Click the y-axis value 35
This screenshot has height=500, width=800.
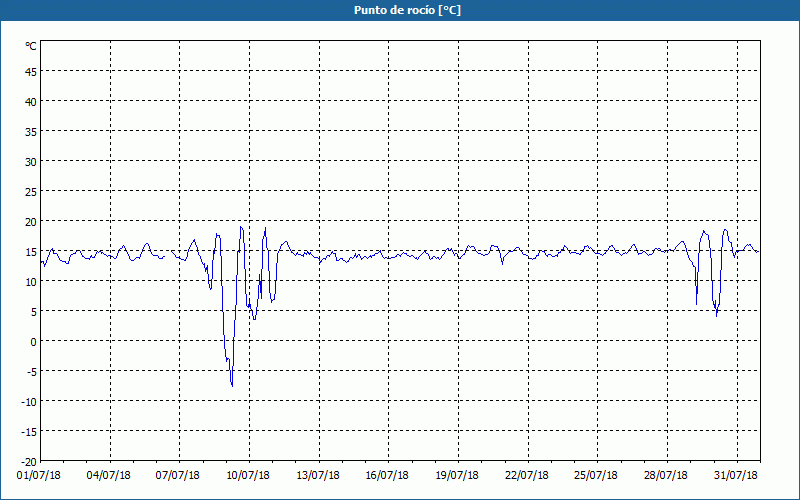(31, 132)
